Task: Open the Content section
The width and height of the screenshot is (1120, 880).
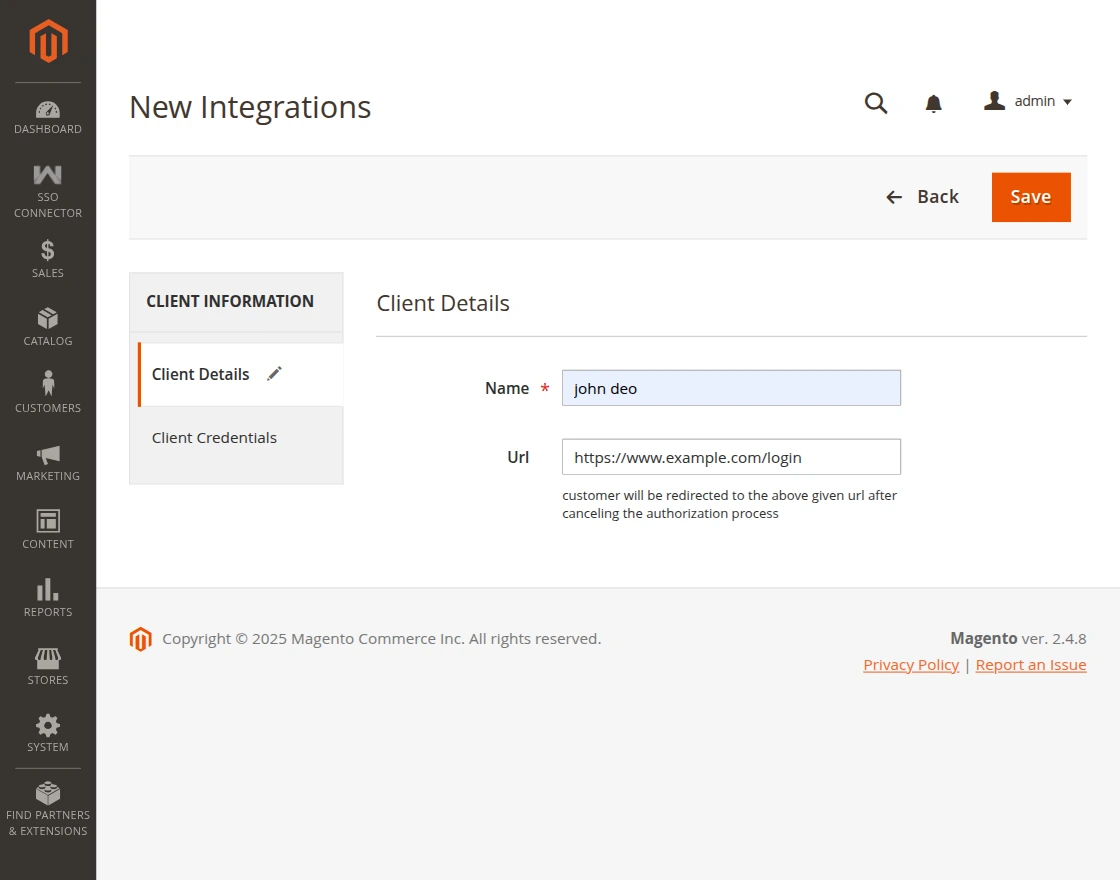Action: click(47, 530)
